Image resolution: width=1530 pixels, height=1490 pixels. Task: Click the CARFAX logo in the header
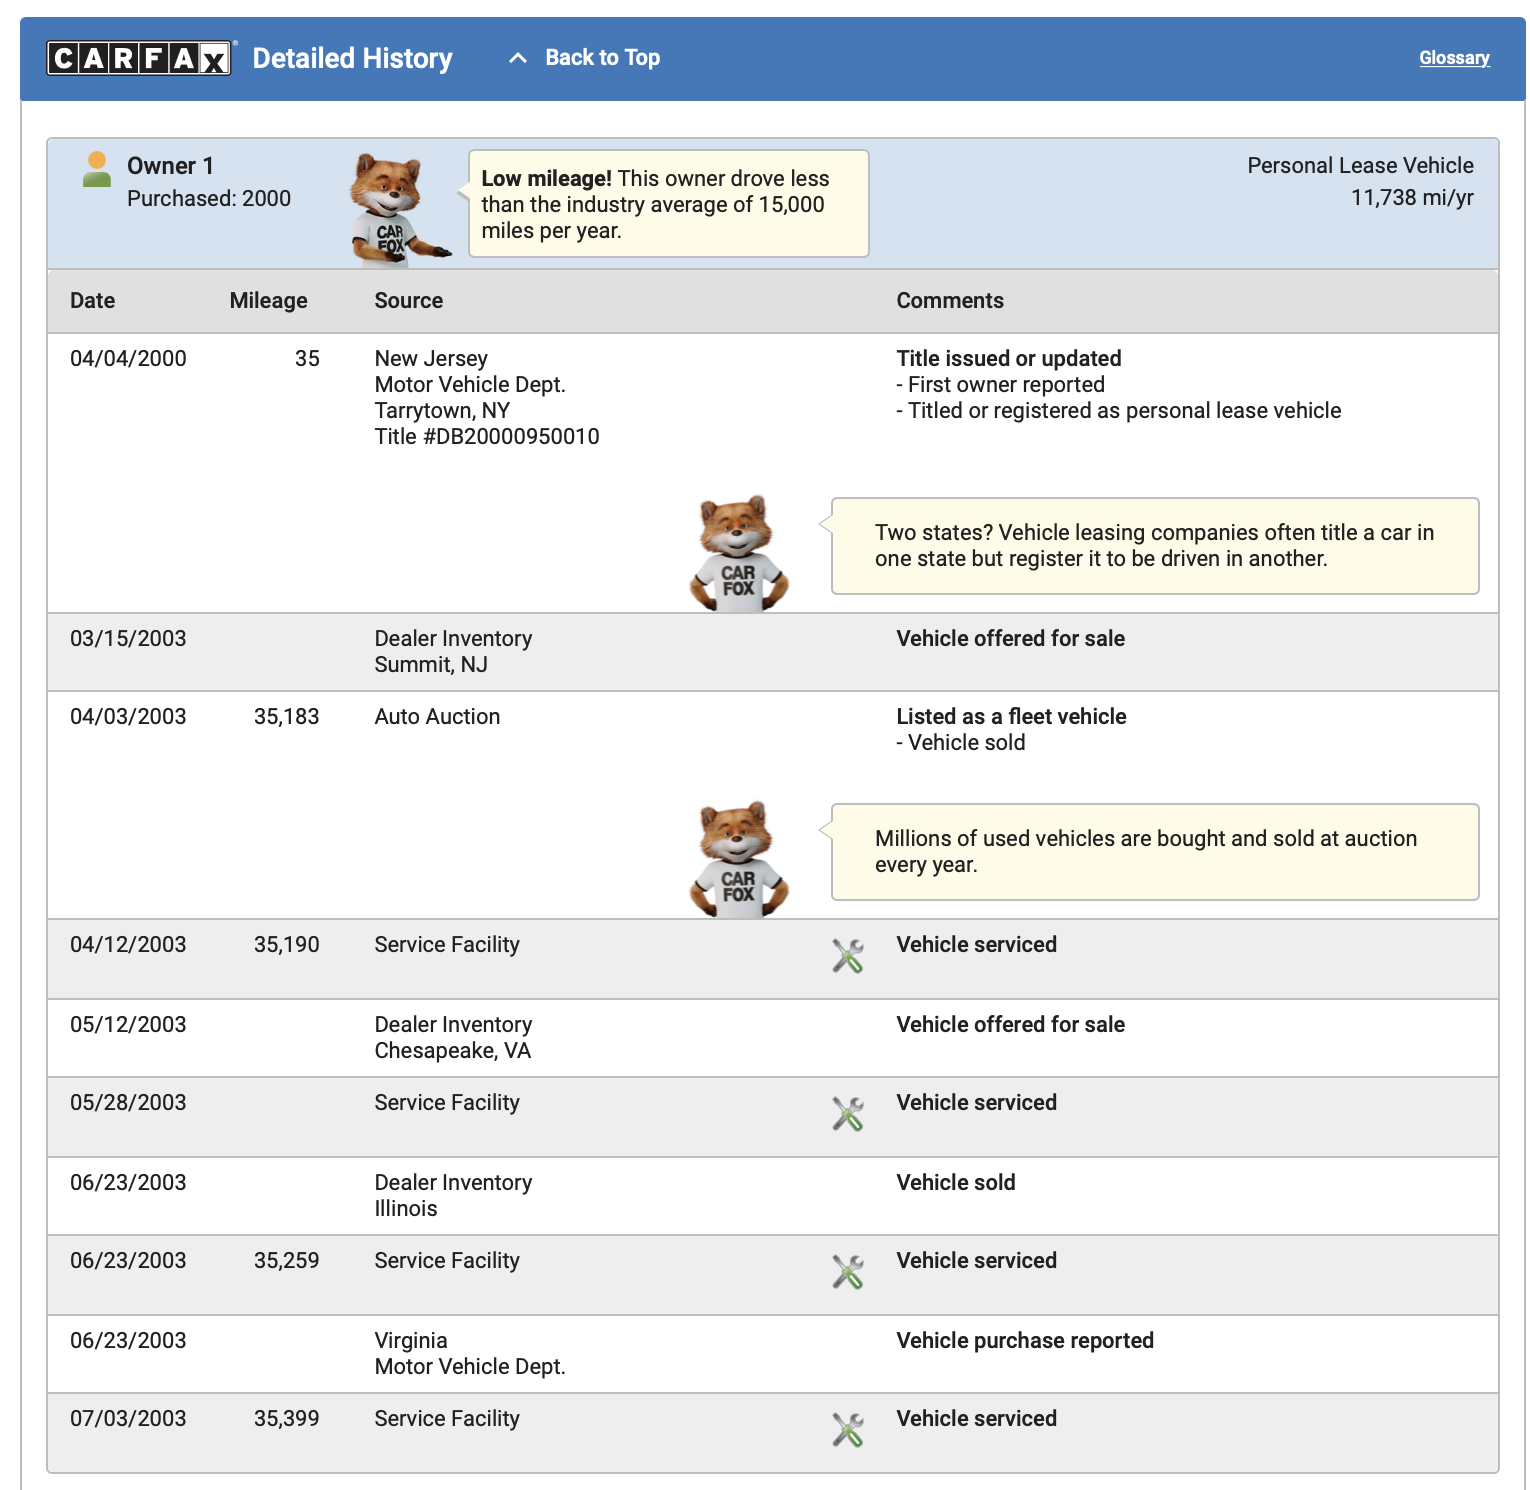pyautogui.click(x=139, y=58)
